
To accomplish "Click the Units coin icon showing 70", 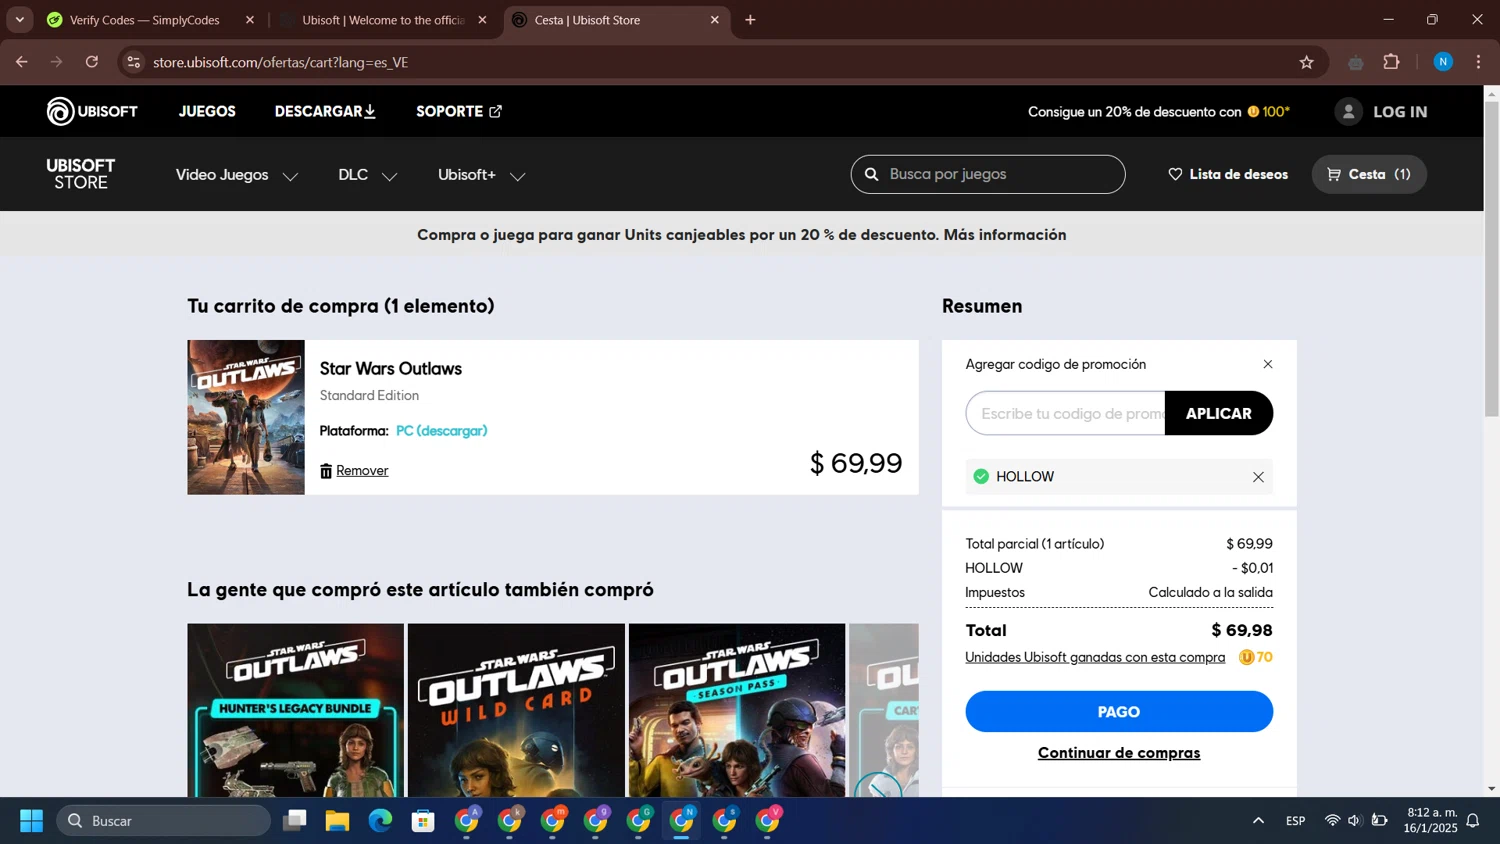I will coord(1246,657).
